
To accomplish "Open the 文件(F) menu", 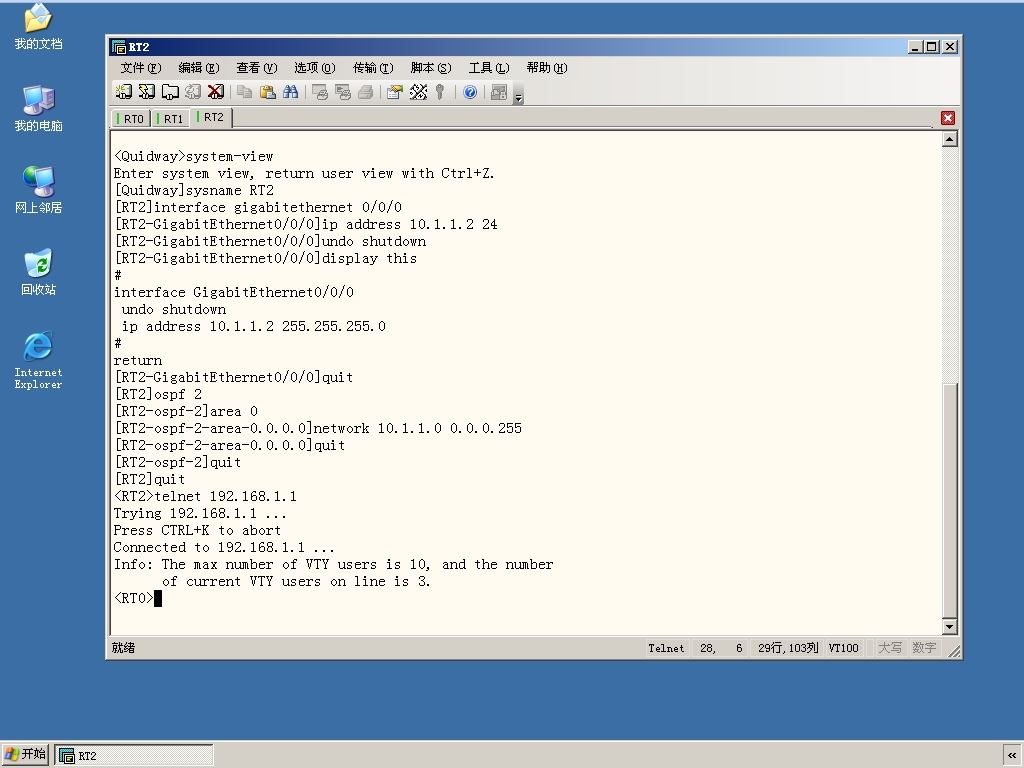I will point(140,68).
